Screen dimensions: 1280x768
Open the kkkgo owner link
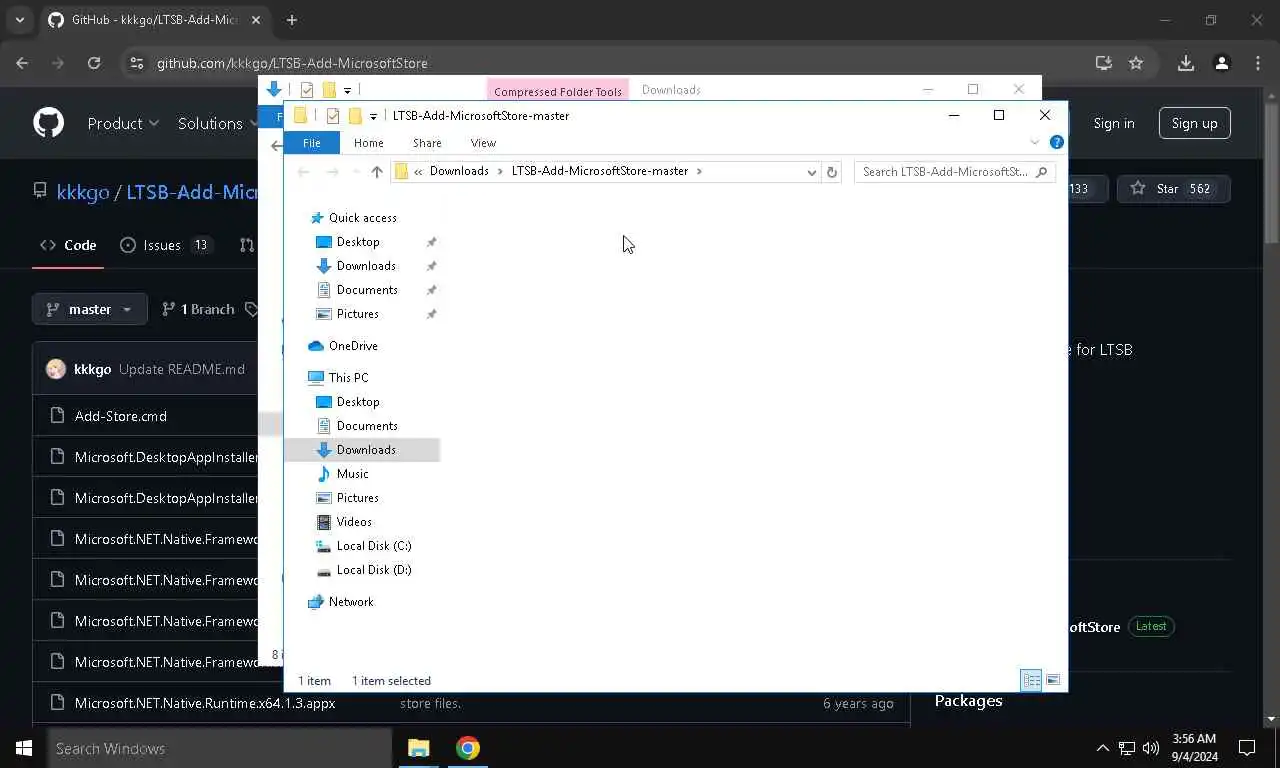83,192
